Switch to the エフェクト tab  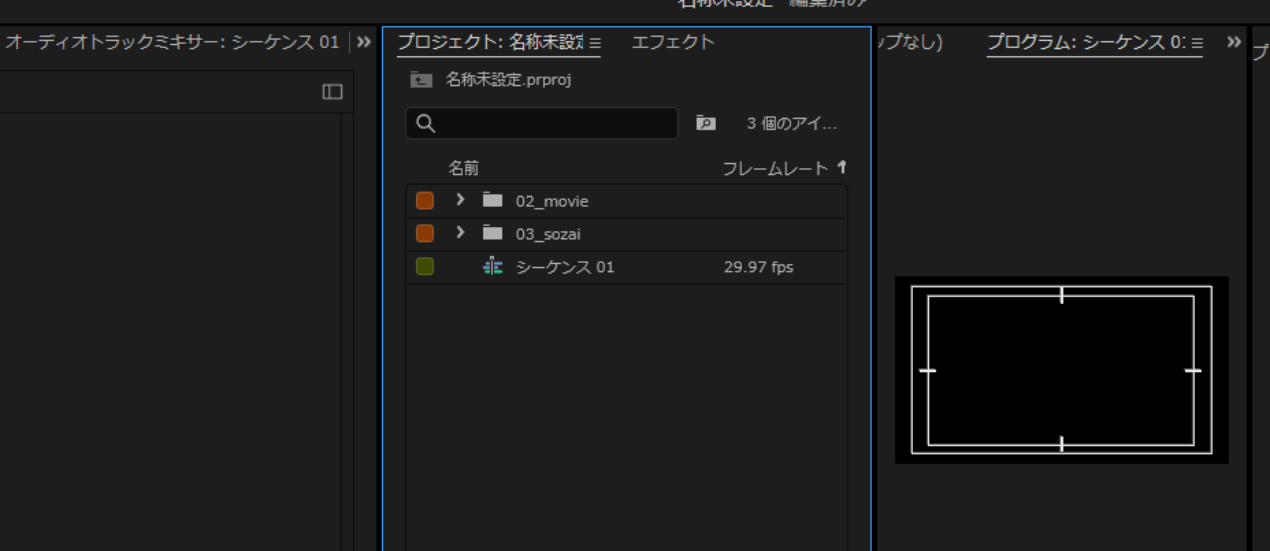pos(673,42)
